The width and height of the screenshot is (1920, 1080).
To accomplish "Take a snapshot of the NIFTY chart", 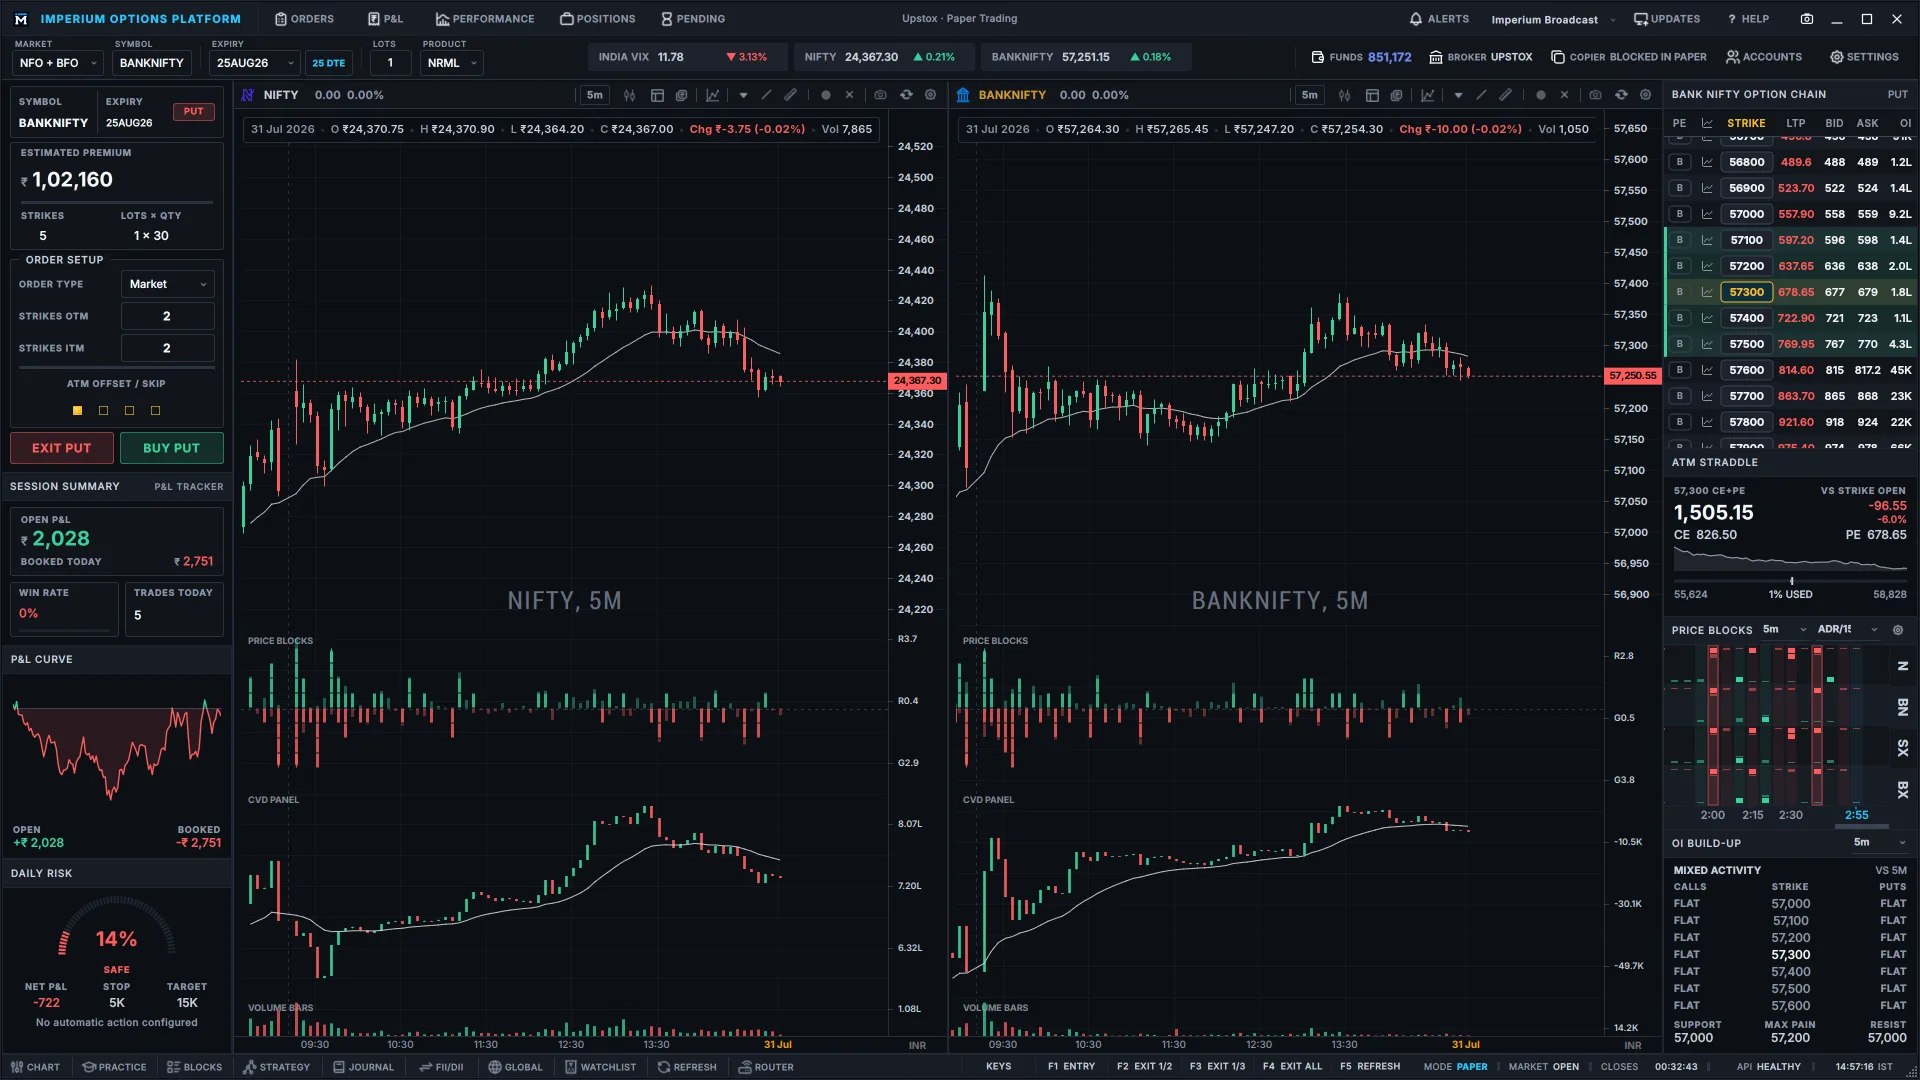I will pos(880,95).
